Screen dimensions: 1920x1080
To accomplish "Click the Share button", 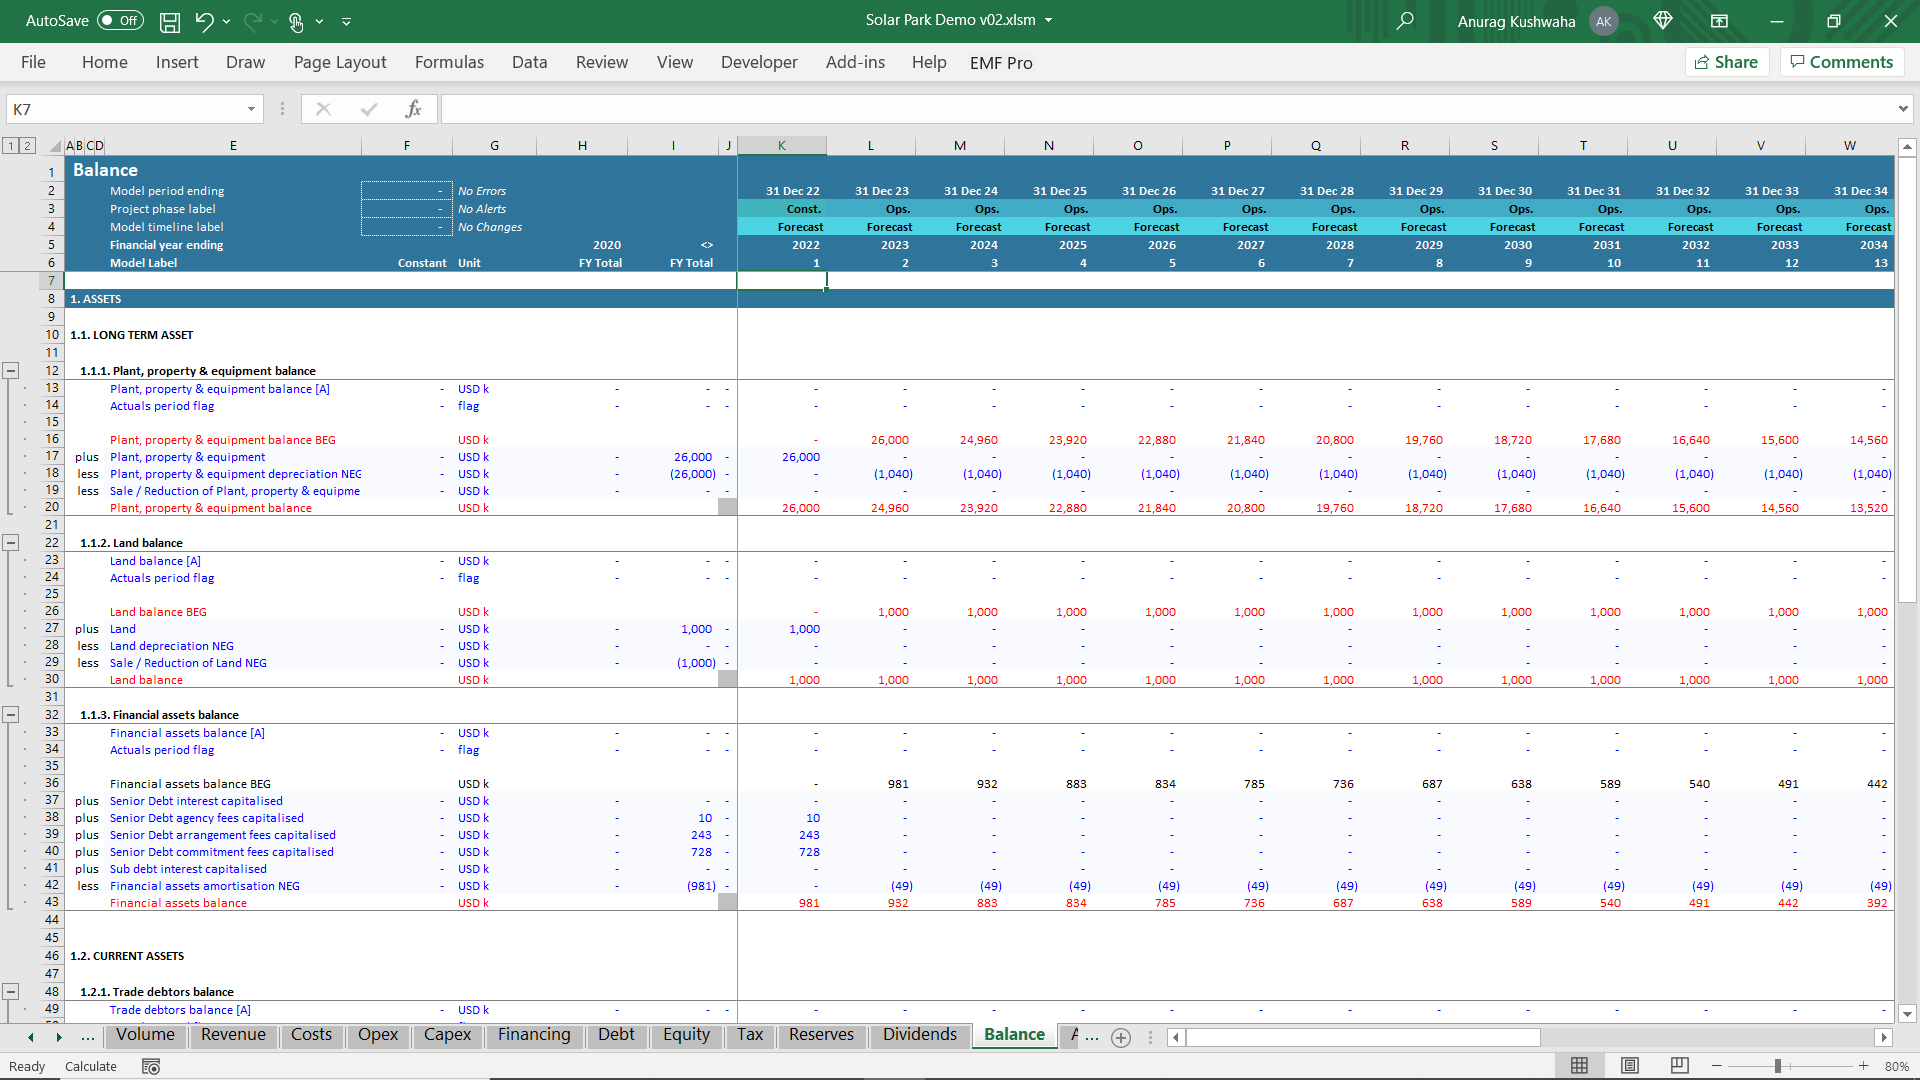I will tap(1727, 62).
